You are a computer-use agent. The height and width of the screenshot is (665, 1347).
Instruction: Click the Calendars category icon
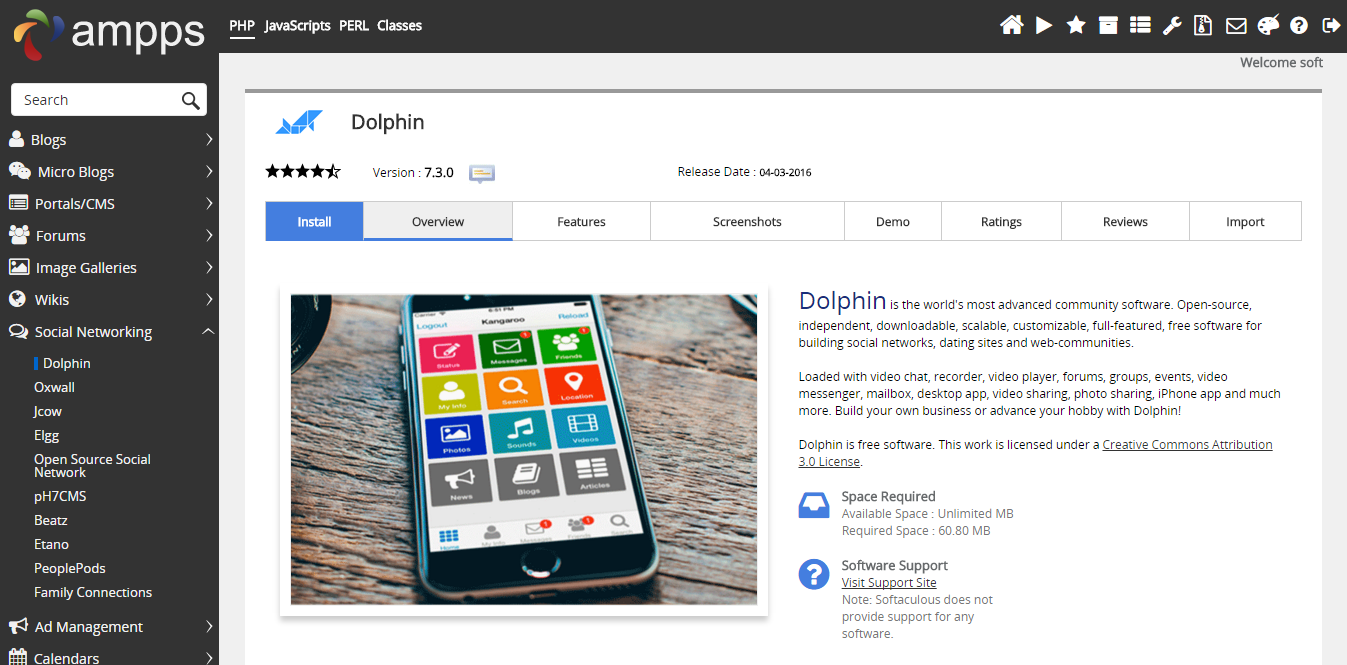coord(18,658)
